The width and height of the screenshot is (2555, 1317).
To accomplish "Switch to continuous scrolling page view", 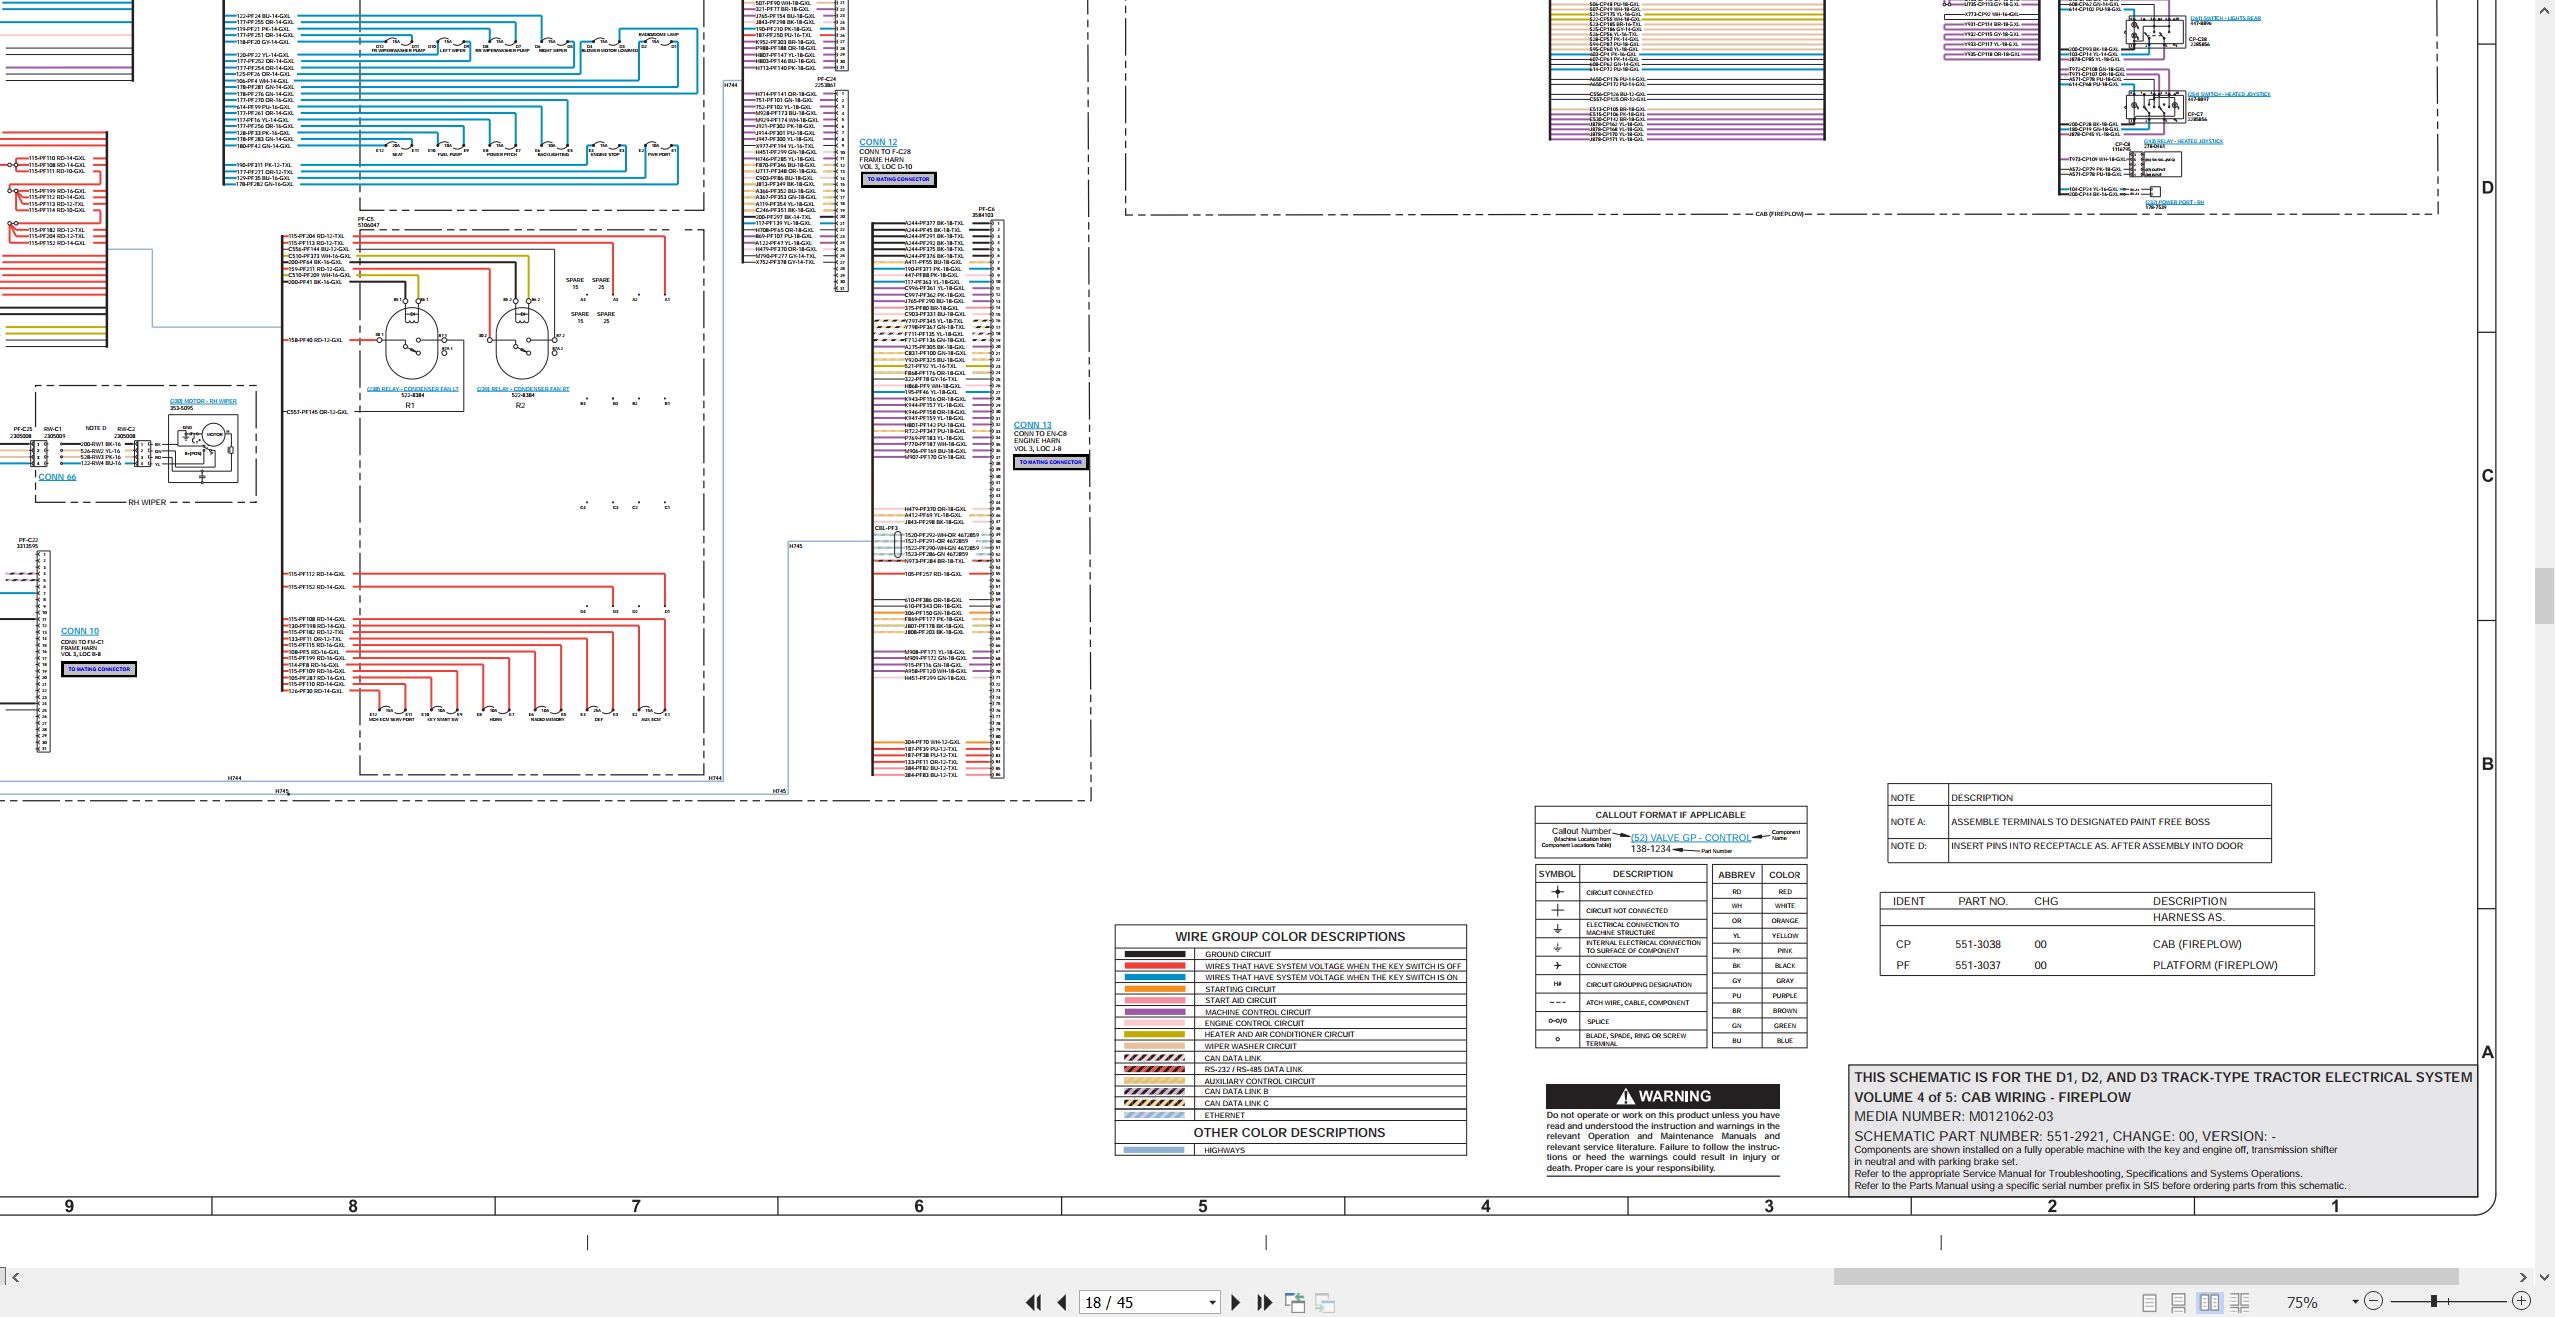I will [2179, 1302].
